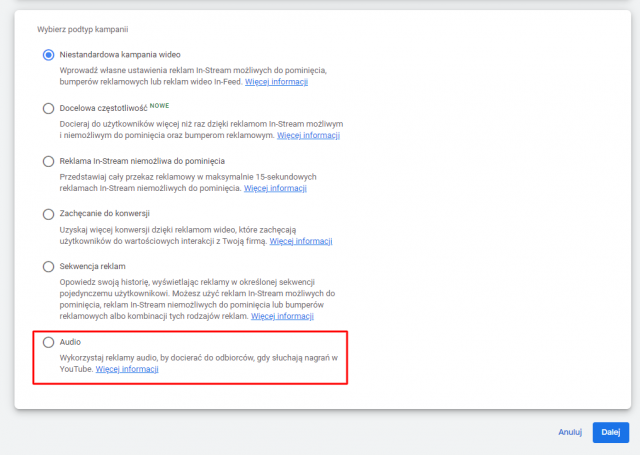This screenshot has width=640, height=455.
Task: Pick the Zachęcanie do konwersji radio button
Action: click(48, 213)
